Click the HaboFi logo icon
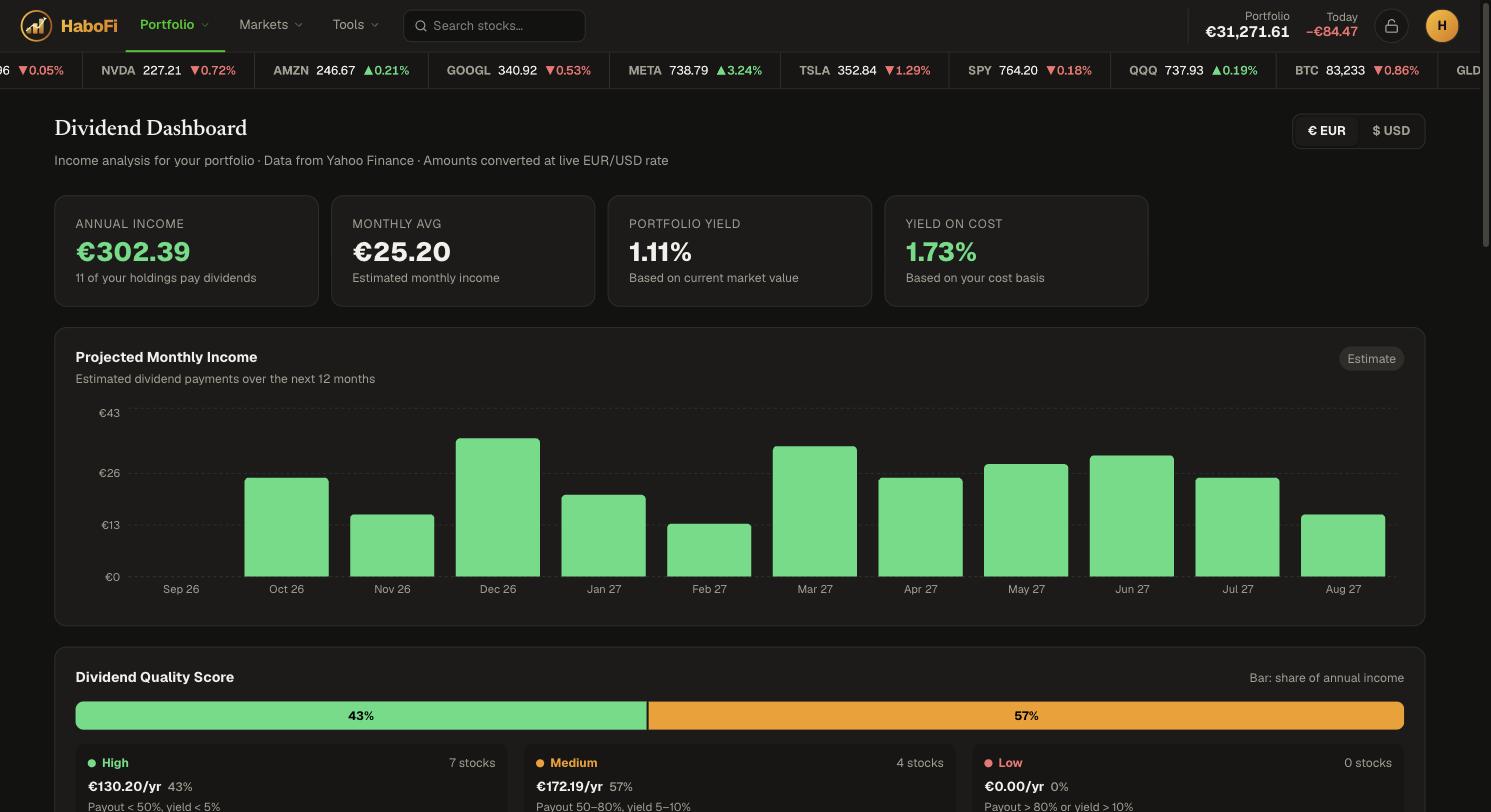The height and width of the screenshot is (812, 1491). click(36, 26)
